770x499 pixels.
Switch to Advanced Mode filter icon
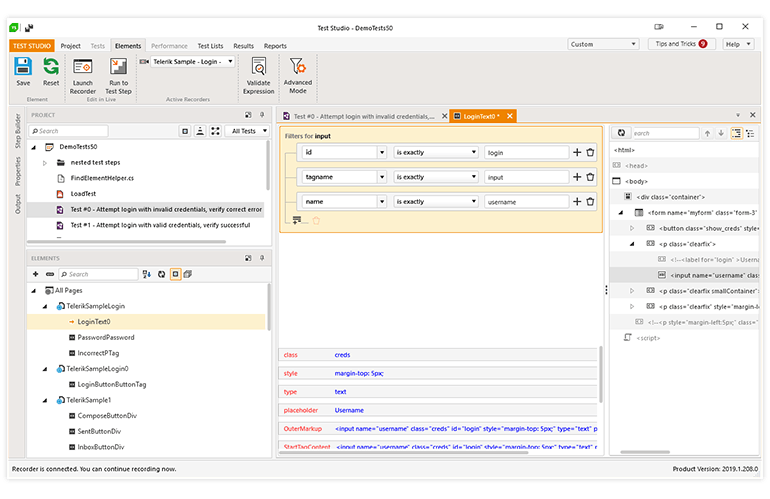click(298, 66)
